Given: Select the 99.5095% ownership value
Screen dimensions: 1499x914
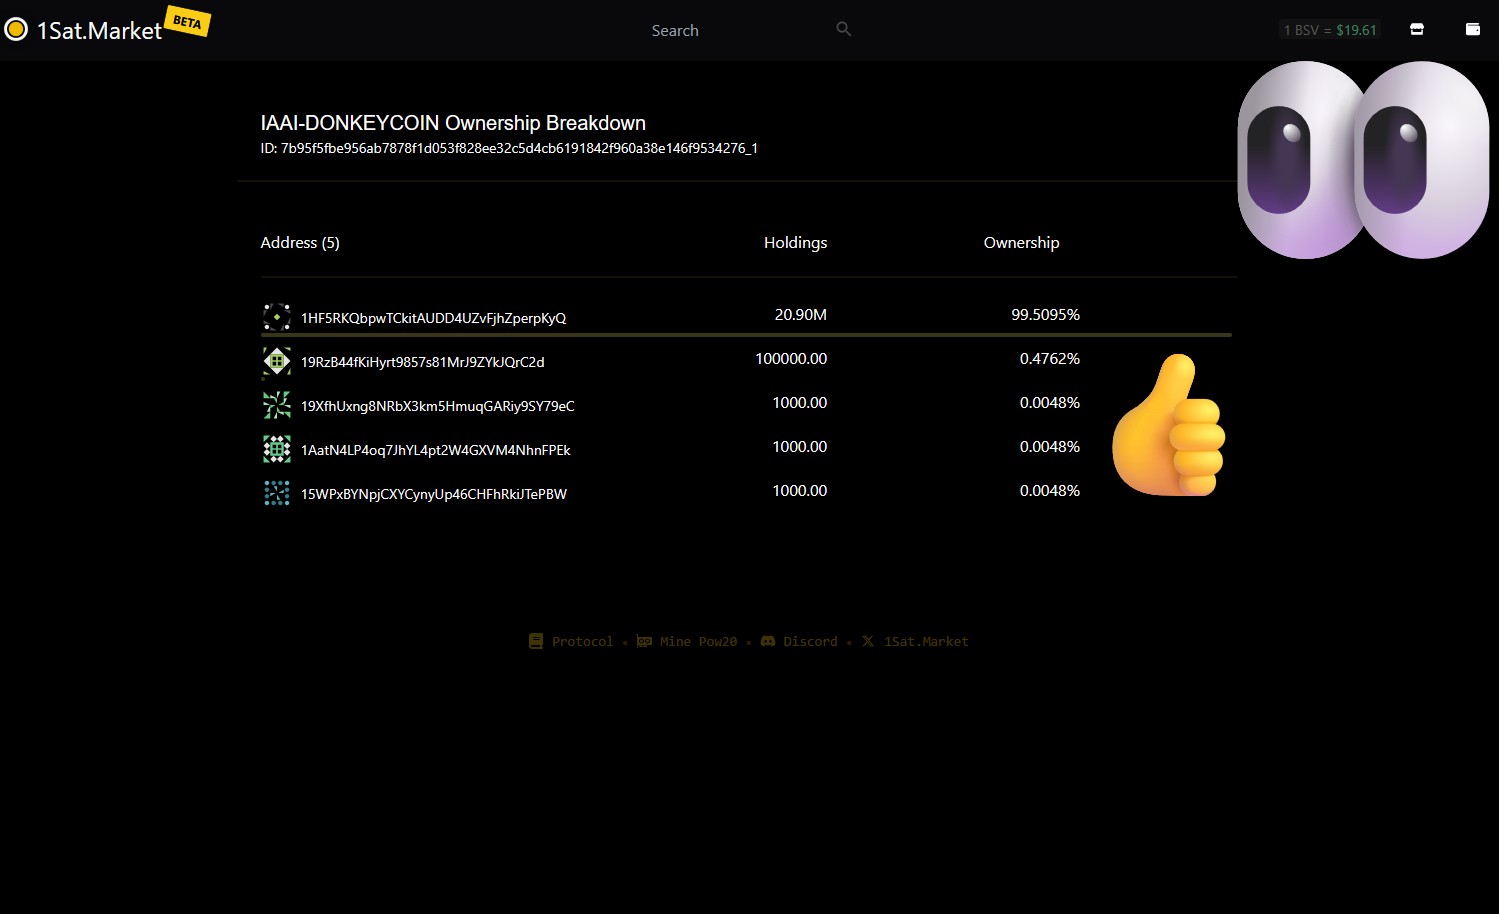Looking at the screenshot, I should [x=1046, y=314].
